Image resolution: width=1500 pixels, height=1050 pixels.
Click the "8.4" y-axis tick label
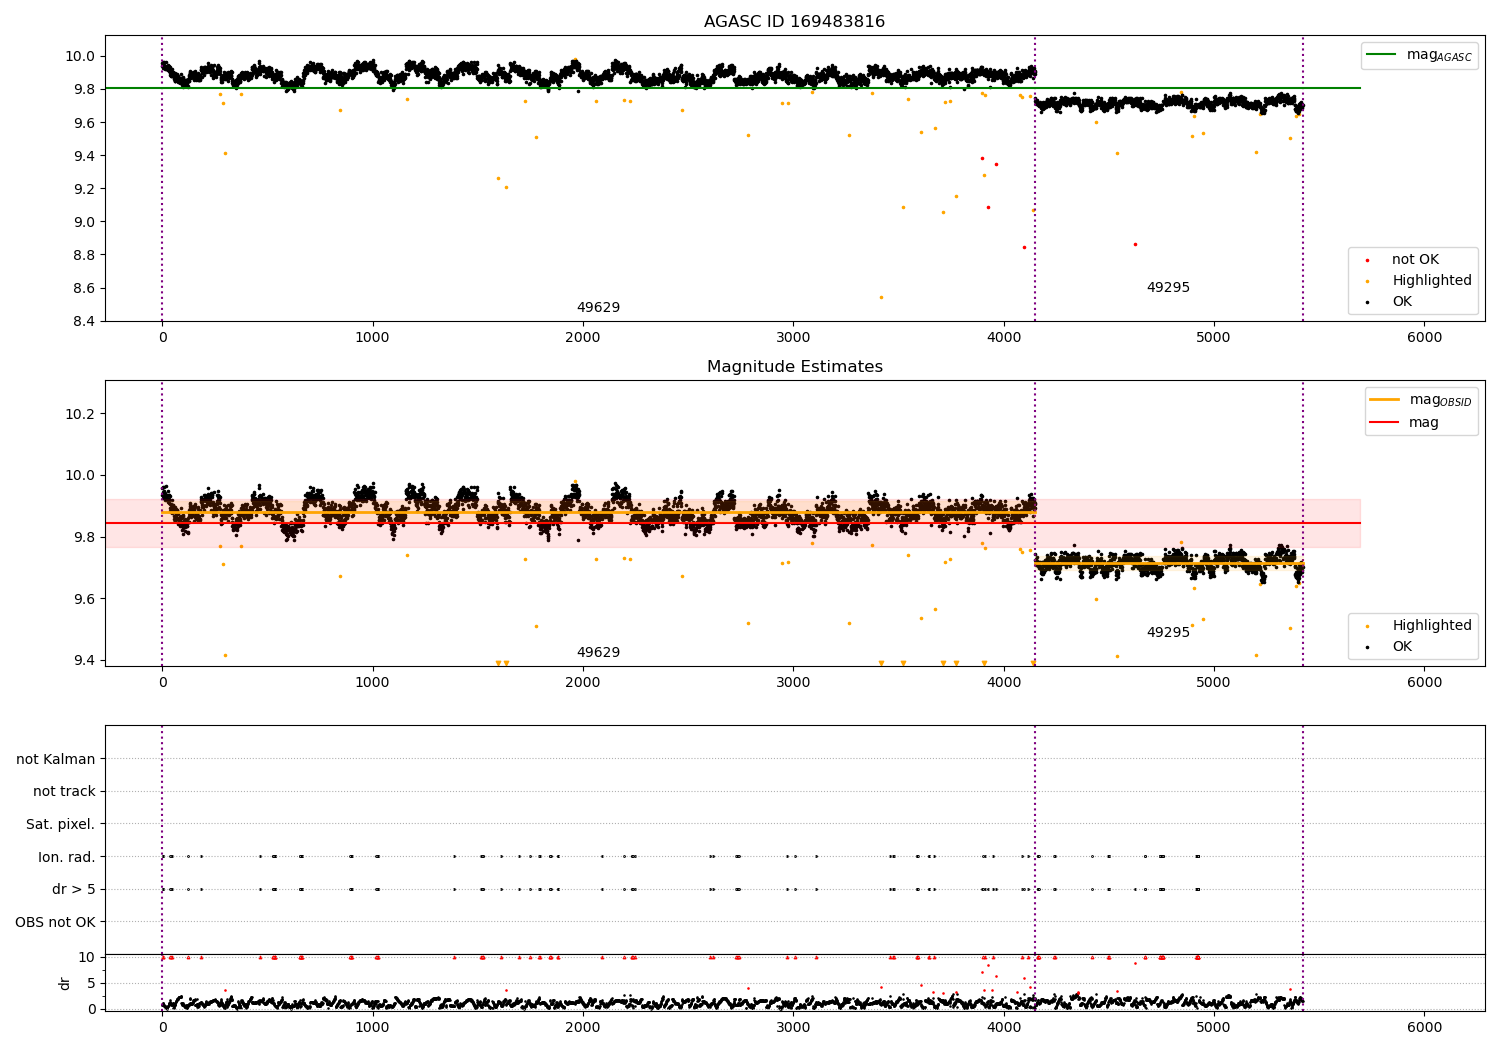tap(86, 322)
